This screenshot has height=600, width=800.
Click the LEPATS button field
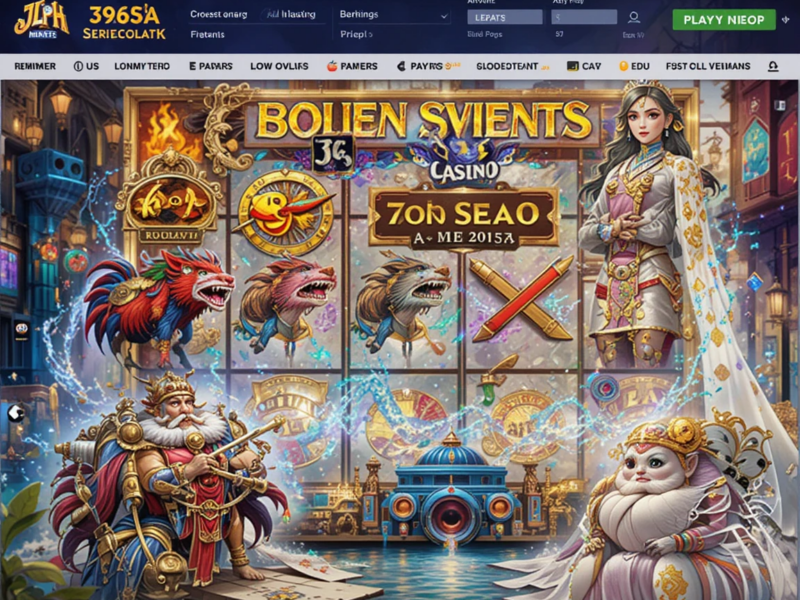pyautogui.click(x=505, y=17)
